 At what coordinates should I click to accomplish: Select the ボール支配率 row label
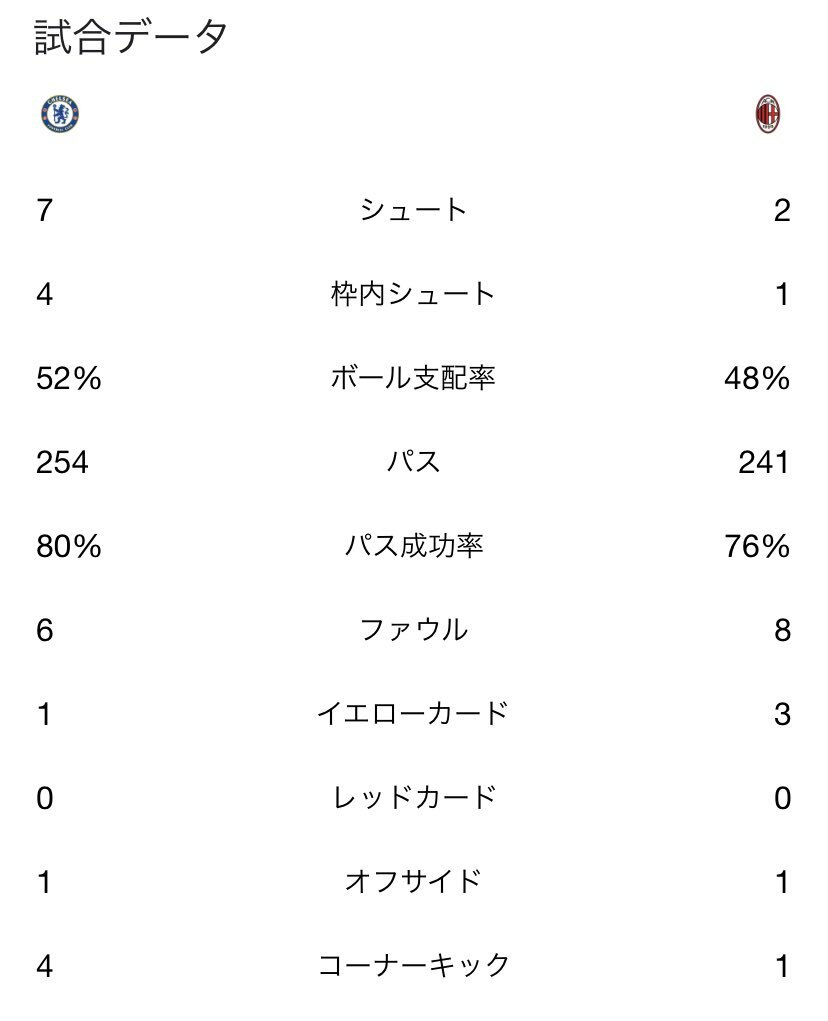tap(413, 378)
